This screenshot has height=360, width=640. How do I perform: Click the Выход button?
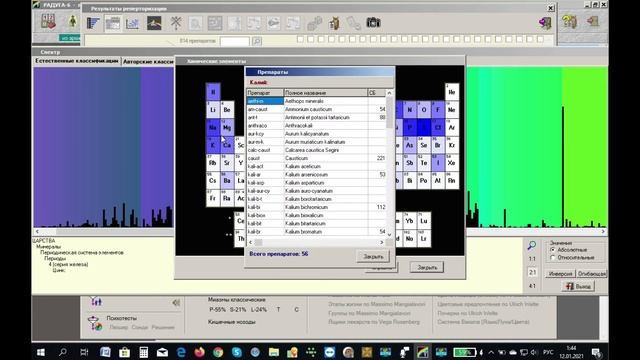pyautogui.click(x=578, y=286)
